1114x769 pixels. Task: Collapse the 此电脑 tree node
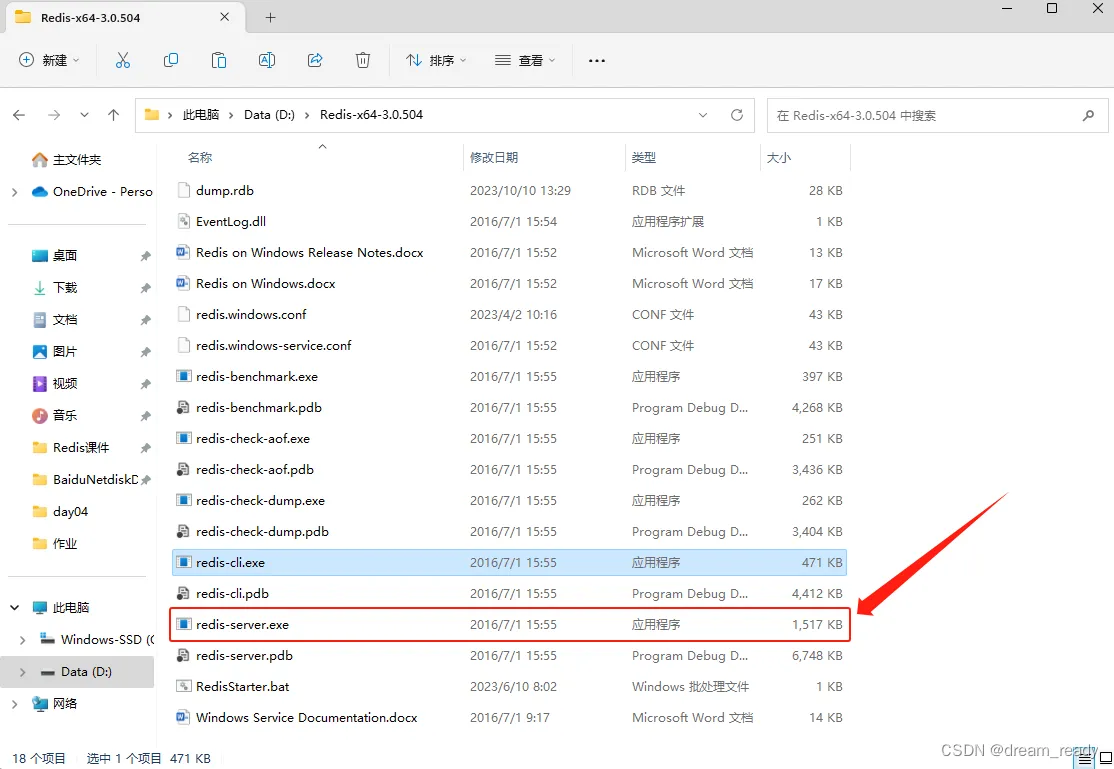pyautogui.click(x=14, y=608)
